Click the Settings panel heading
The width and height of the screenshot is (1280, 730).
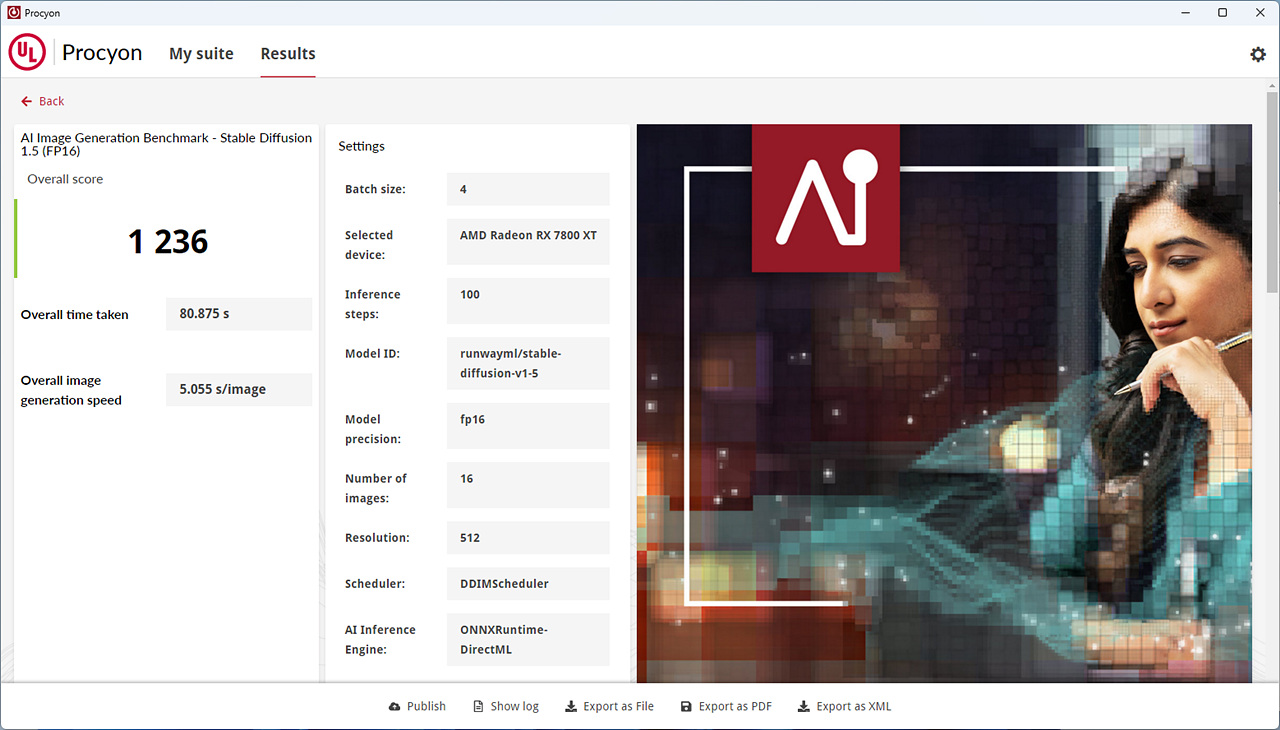[361, 146]
